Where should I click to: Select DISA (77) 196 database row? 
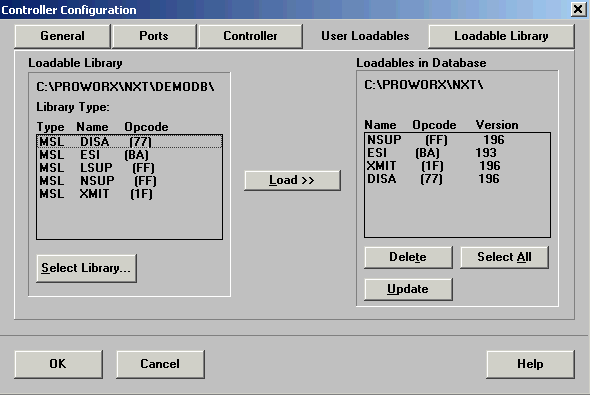tap(457, 179)
